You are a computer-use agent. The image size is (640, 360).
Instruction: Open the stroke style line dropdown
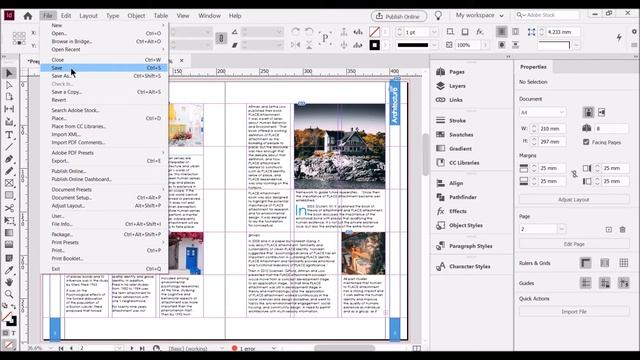(434, 45)
